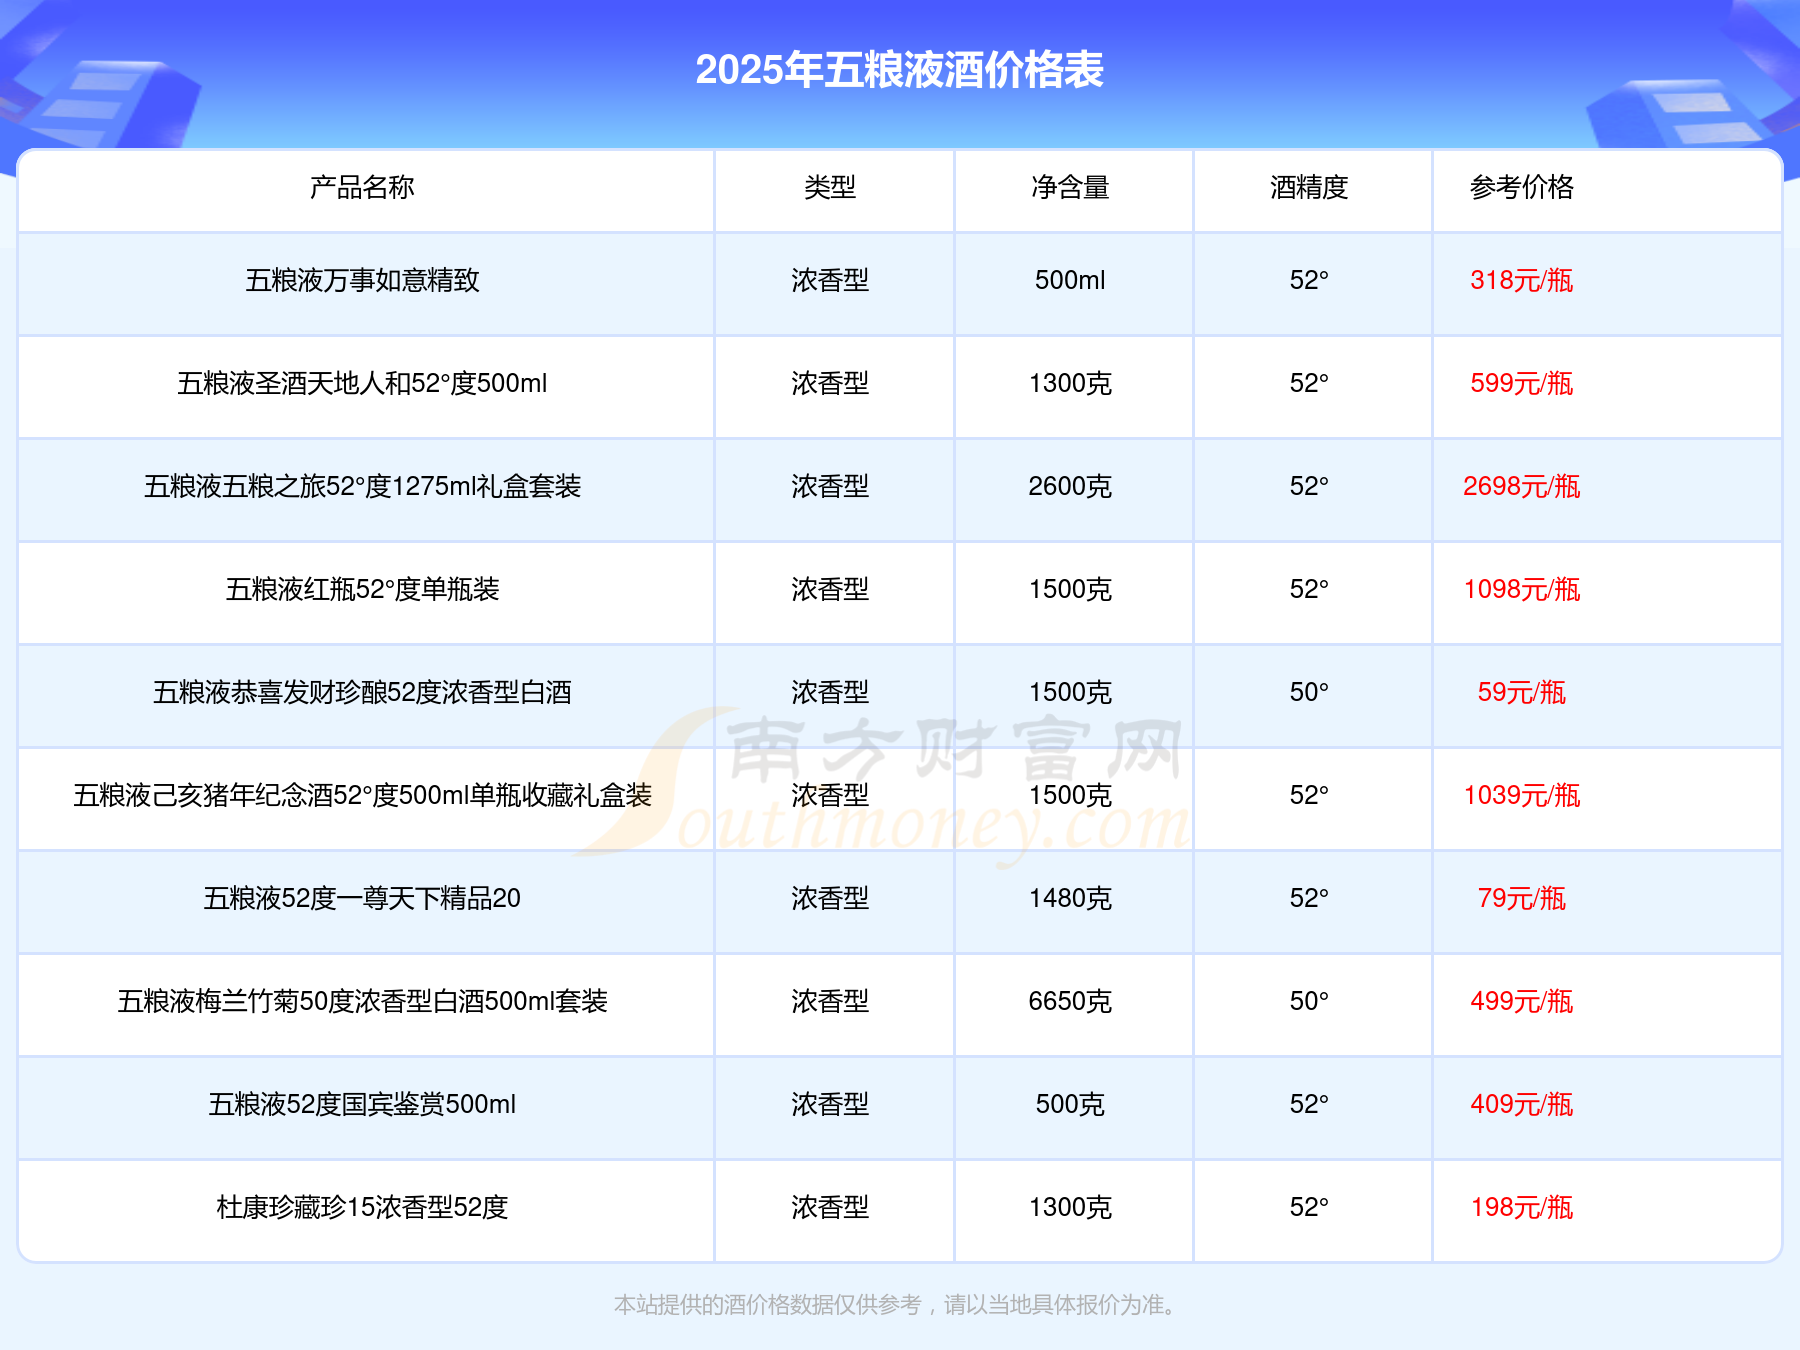Select product name 五粮液万事如意精致
This screenshot has height=1350, width=1800.
[362, 280]
